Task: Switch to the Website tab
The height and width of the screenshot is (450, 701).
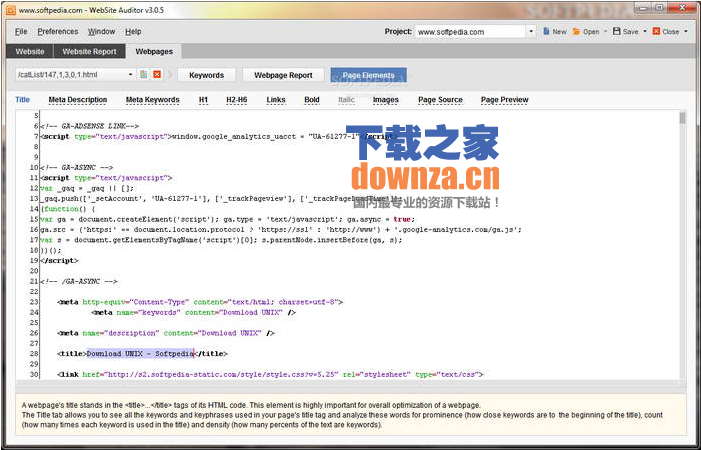Action: coord(30,51)
